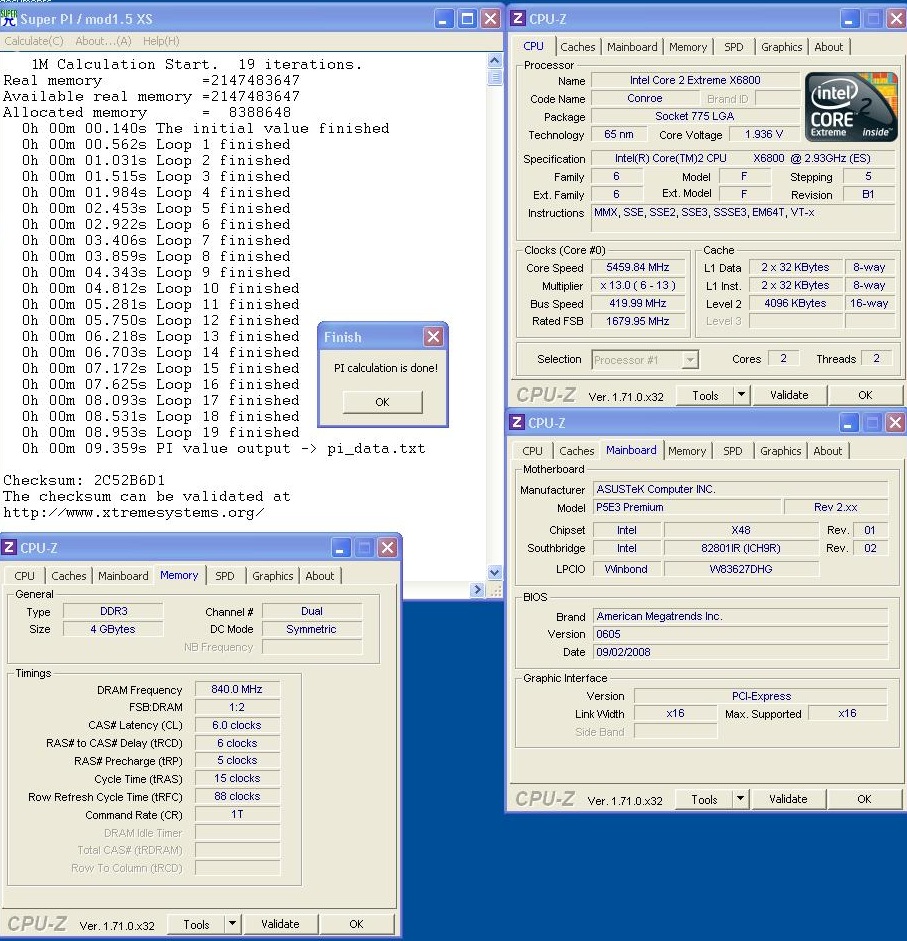Image resolution: width=907 pixels, height=941 pixels.
Task: Minimize the CPU-Z processor window
Action: pos(849,19)
